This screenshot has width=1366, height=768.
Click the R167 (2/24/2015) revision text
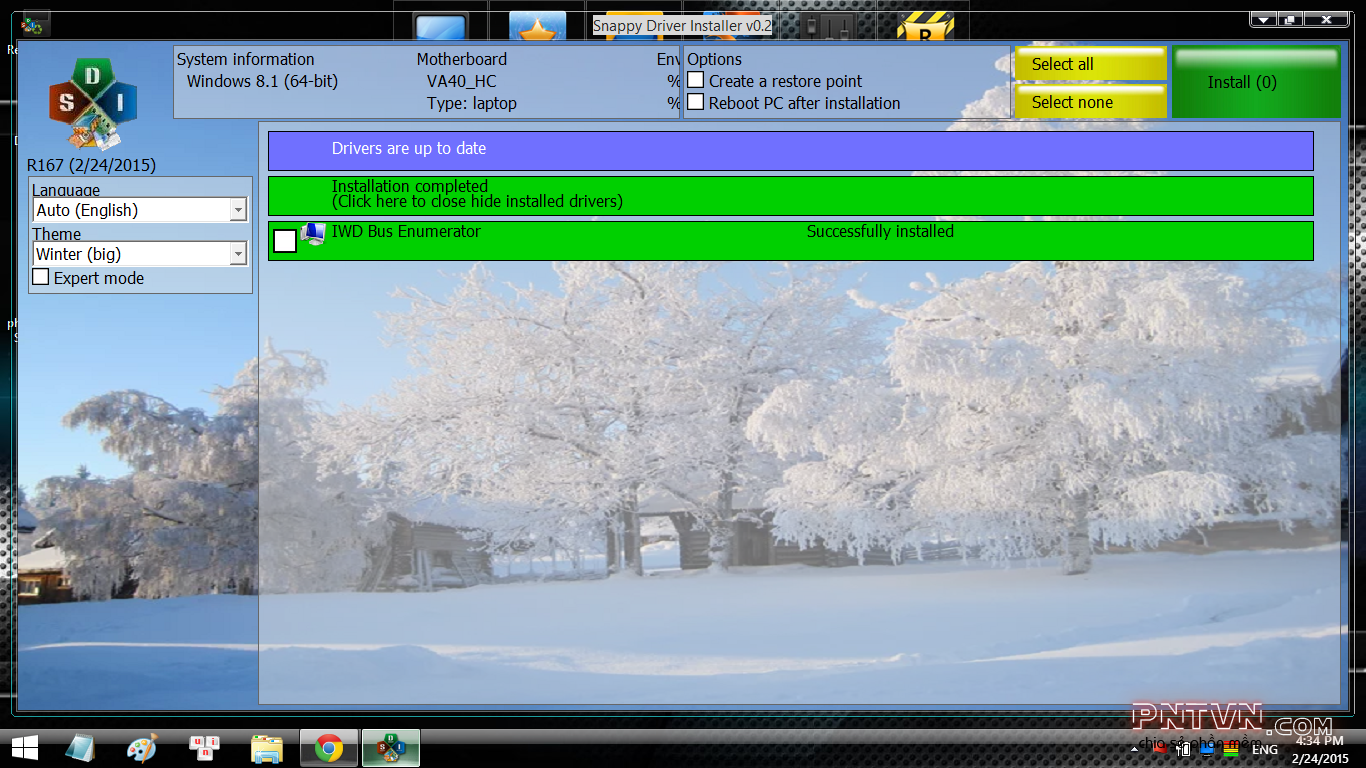pyautogui.click(x=92, y=165)
